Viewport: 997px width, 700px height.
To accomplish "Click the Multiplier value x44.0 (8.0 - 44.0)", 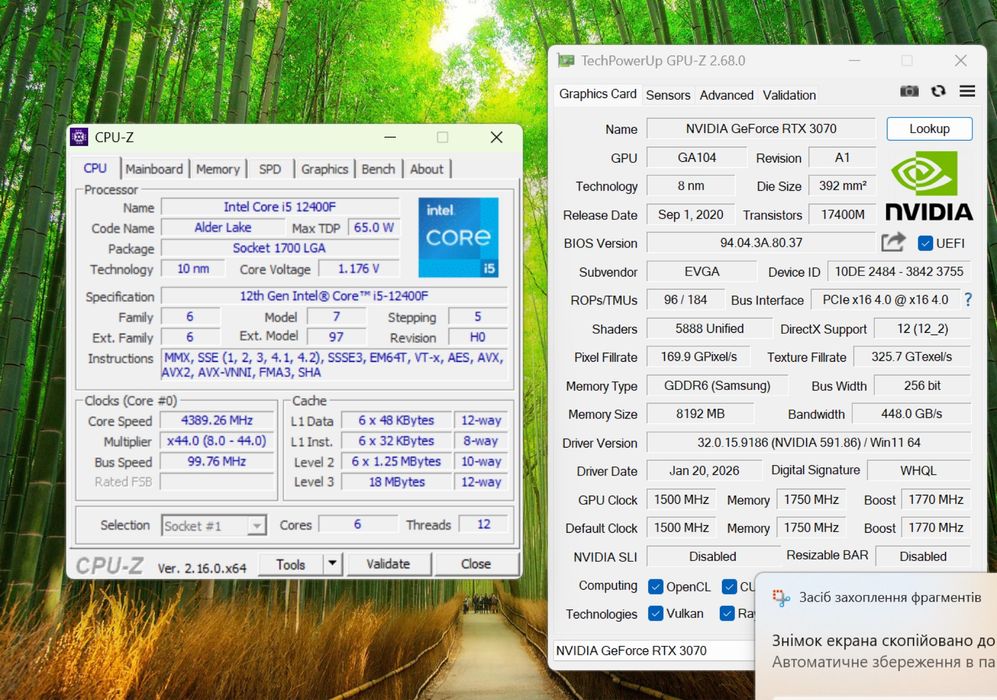I will 217,441.
